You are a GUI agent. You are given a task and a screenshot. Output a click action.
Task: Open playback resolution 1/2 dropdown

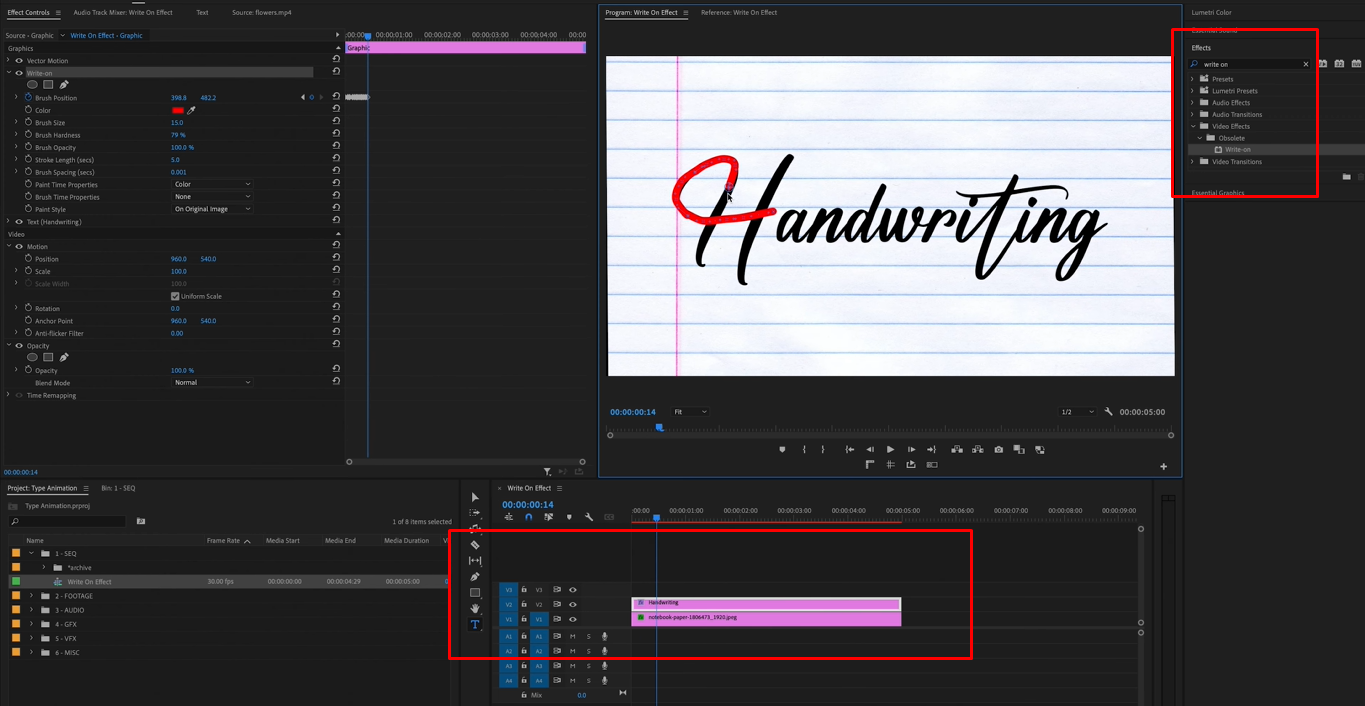tap(1077, 412)
